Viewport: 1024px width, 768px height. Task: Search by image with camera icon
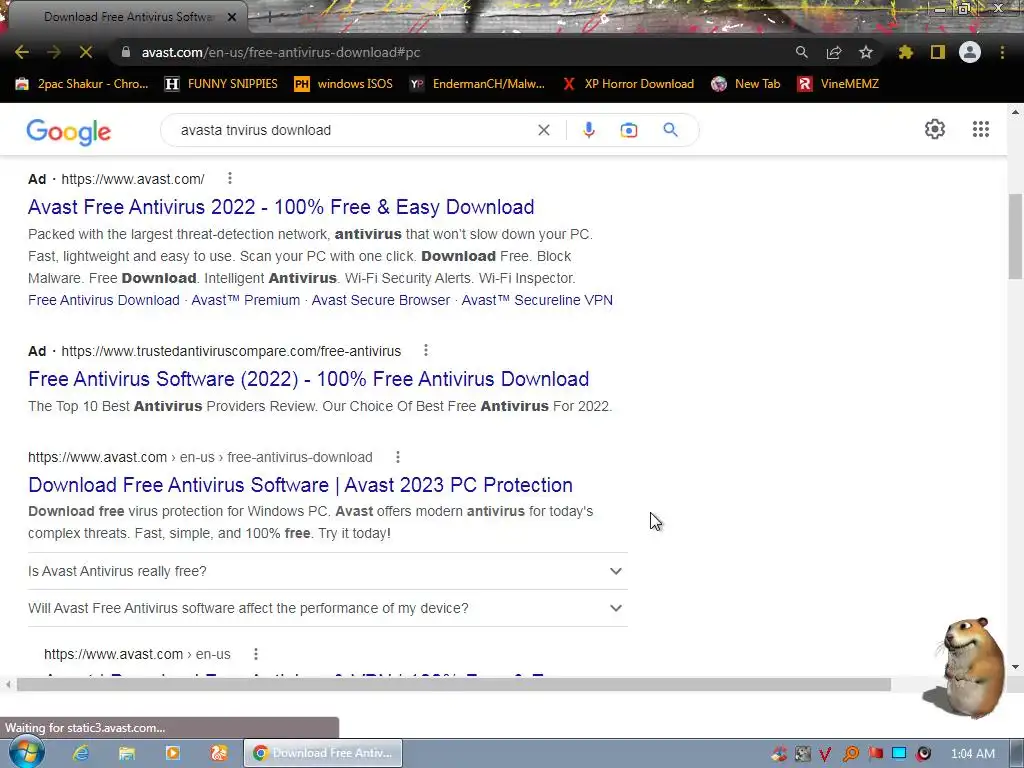(x=628, y=130)
